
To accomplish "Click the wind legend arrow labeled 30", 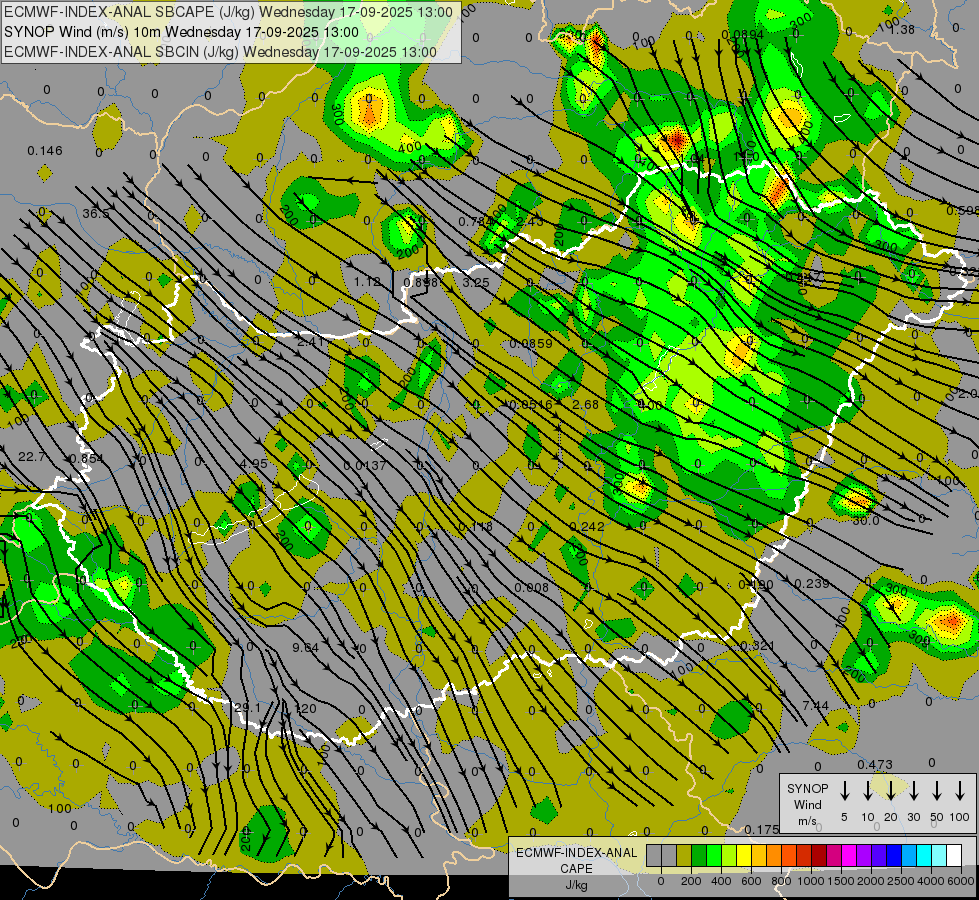I will [913, 791].
